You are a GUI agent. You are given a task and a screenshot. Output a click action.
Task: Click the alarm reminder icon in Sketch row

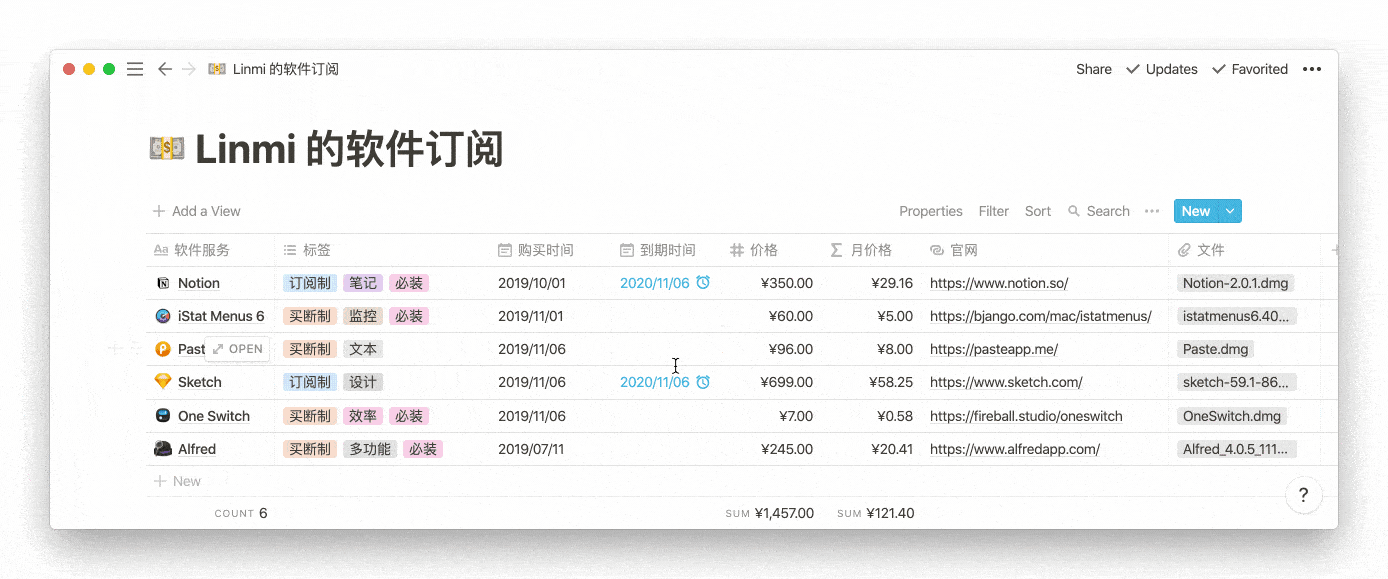703,382
